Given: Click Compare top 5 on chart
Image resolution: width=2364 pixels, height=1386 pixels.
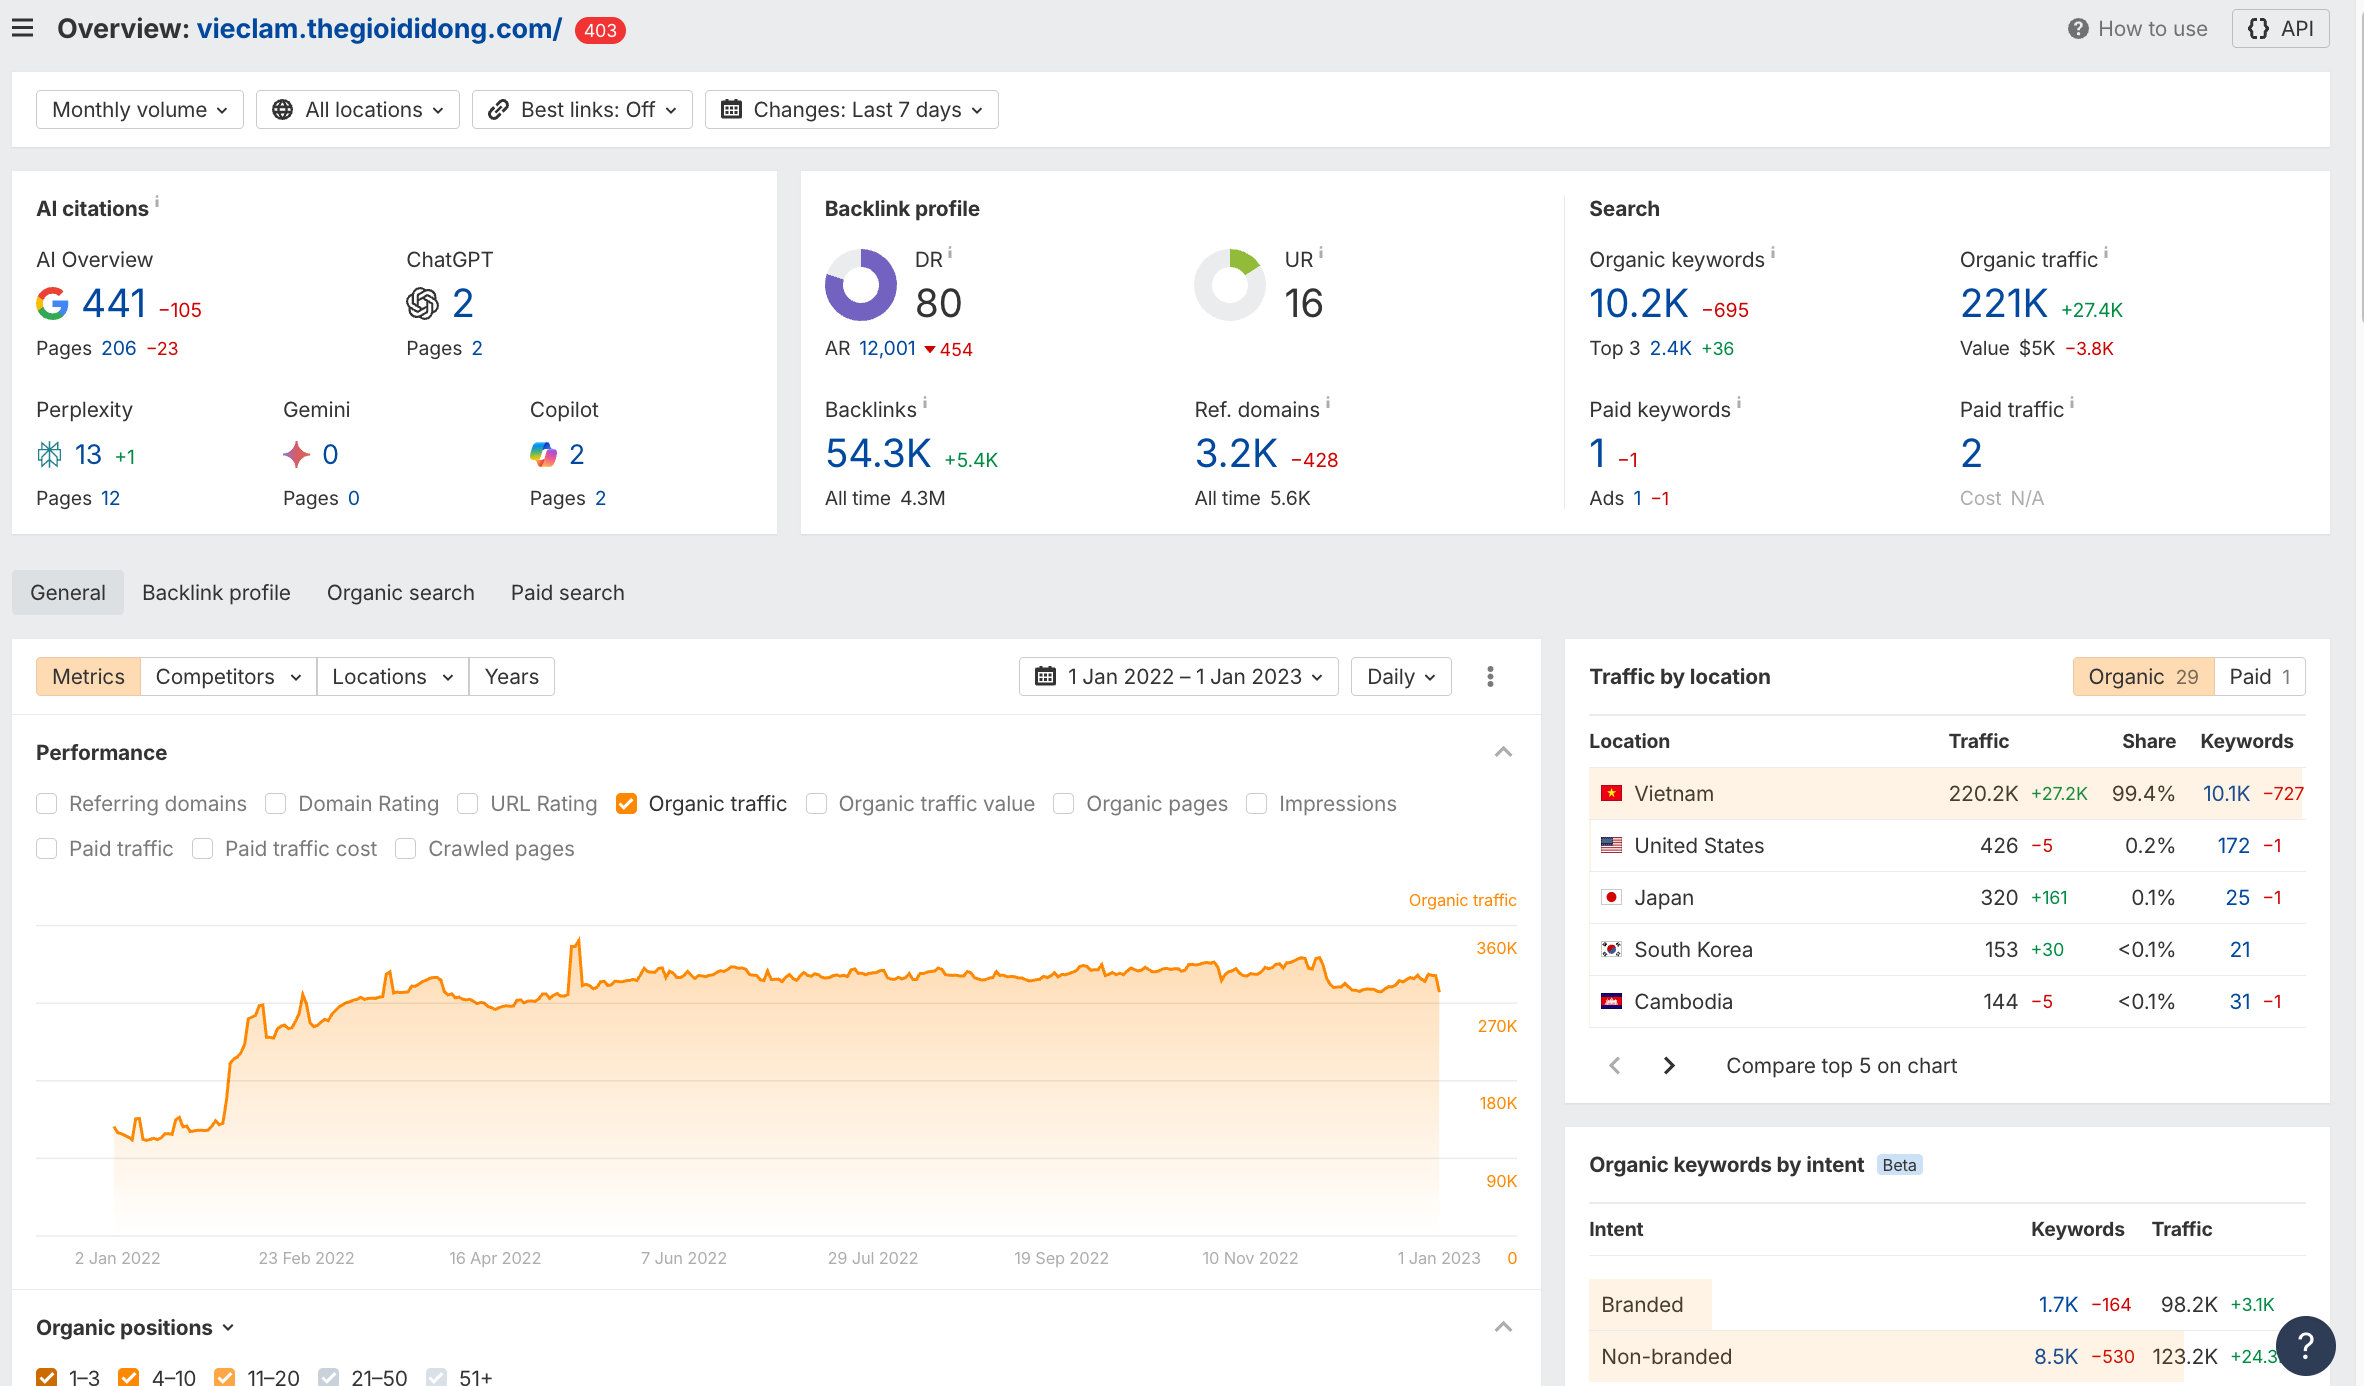Looking at the screenshot, I should coord(1841,1066).
